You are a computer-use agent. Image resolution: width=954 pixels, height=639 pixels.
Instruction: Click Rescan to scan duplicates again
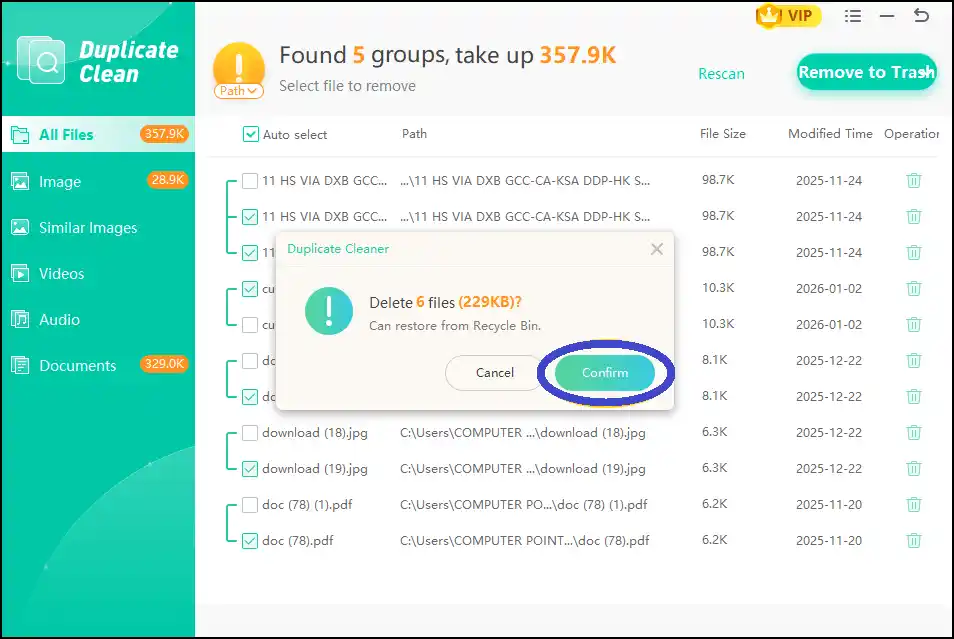click(x=721, y=73)
